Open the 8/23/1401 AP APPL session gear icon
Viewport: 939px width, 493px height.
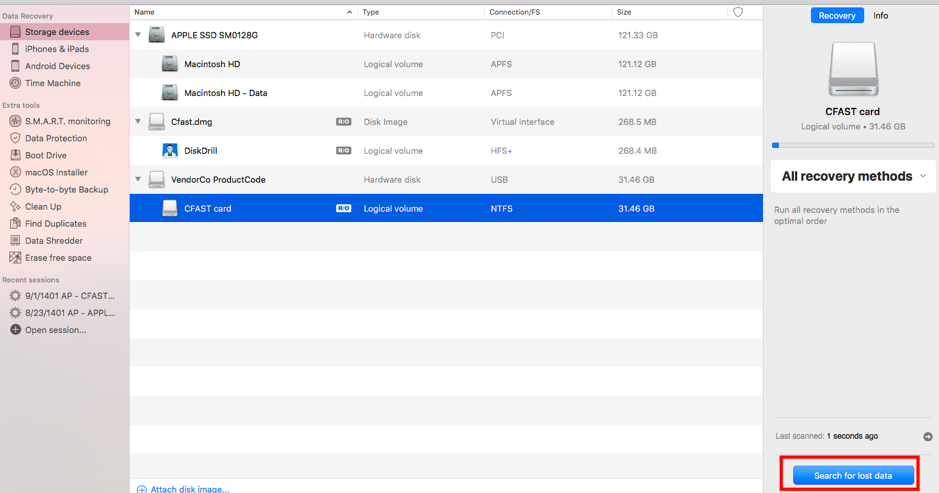click(x=15, y=313)
